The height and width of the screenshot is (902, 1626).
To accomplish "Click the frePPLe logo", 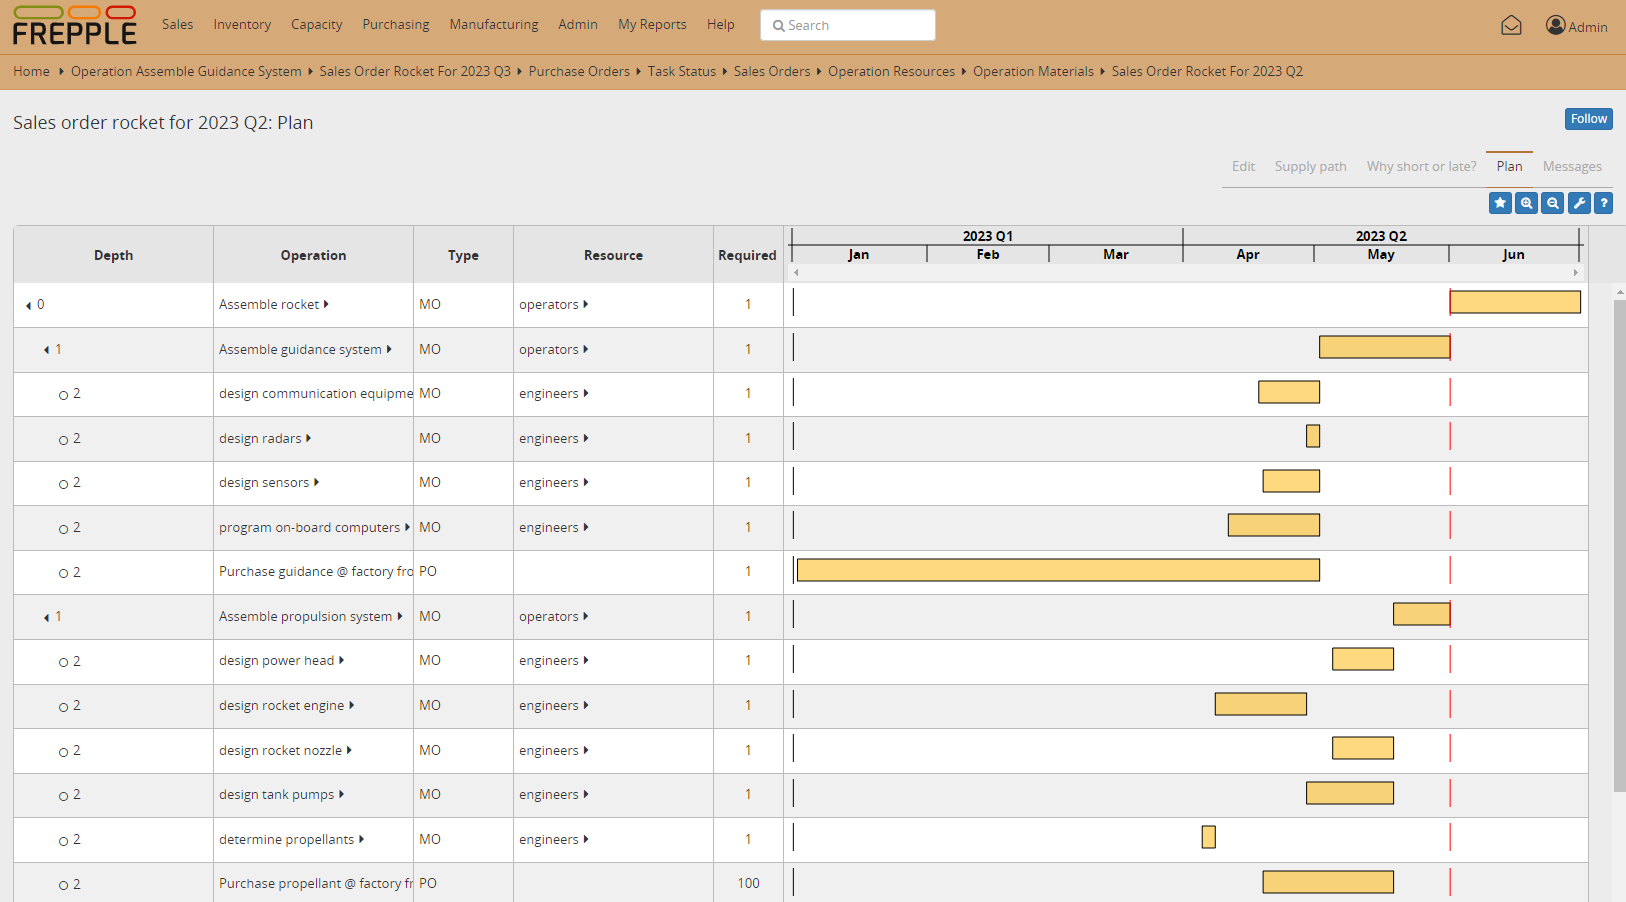I will pos(74,27).
